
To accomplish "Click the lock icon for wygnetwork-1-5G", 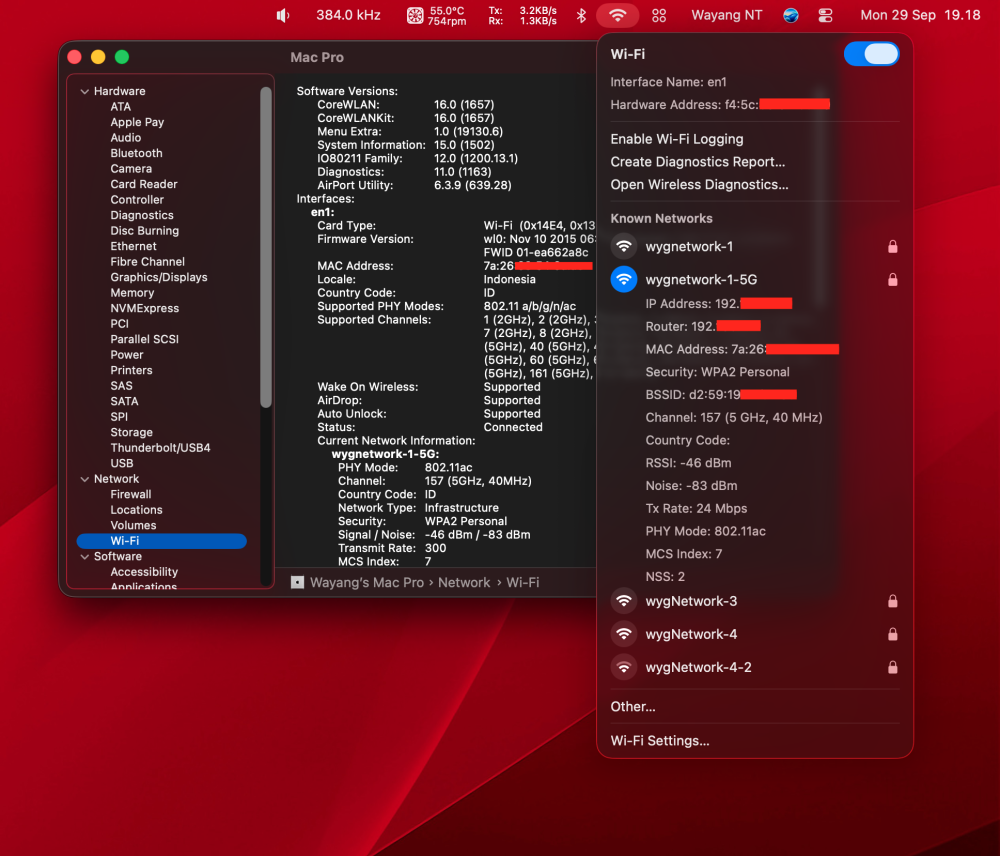I will (x=893, y=279).
